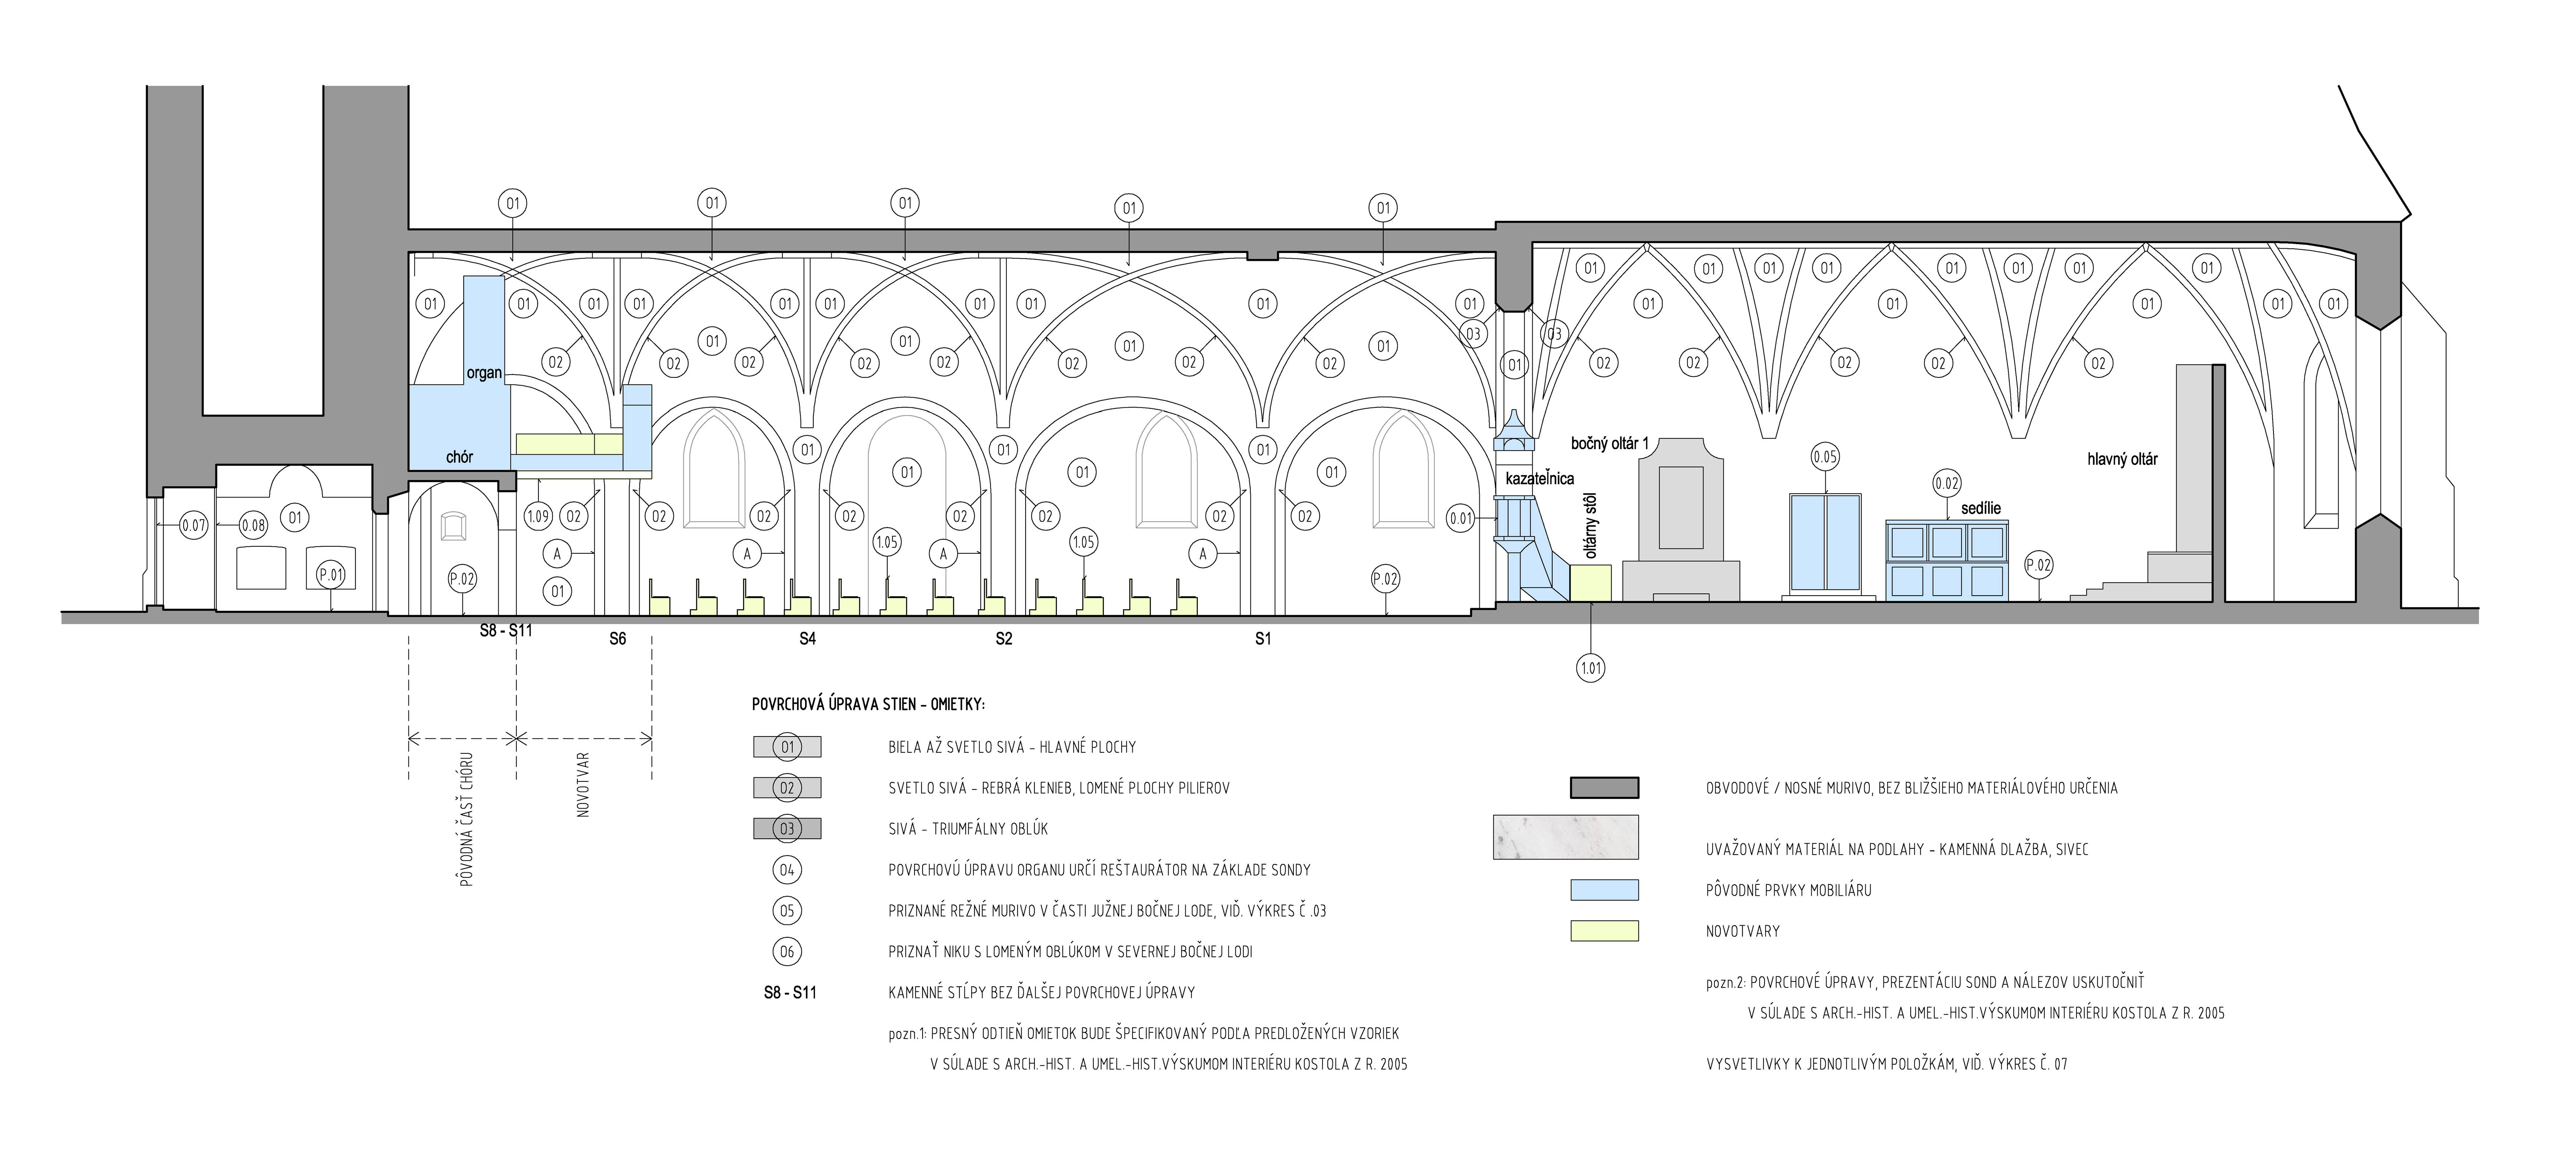This screenshot has height=1150, width=2576.
Task: Click the dark gray load-bearing masonry swatch
Action: click(1604, 788)
